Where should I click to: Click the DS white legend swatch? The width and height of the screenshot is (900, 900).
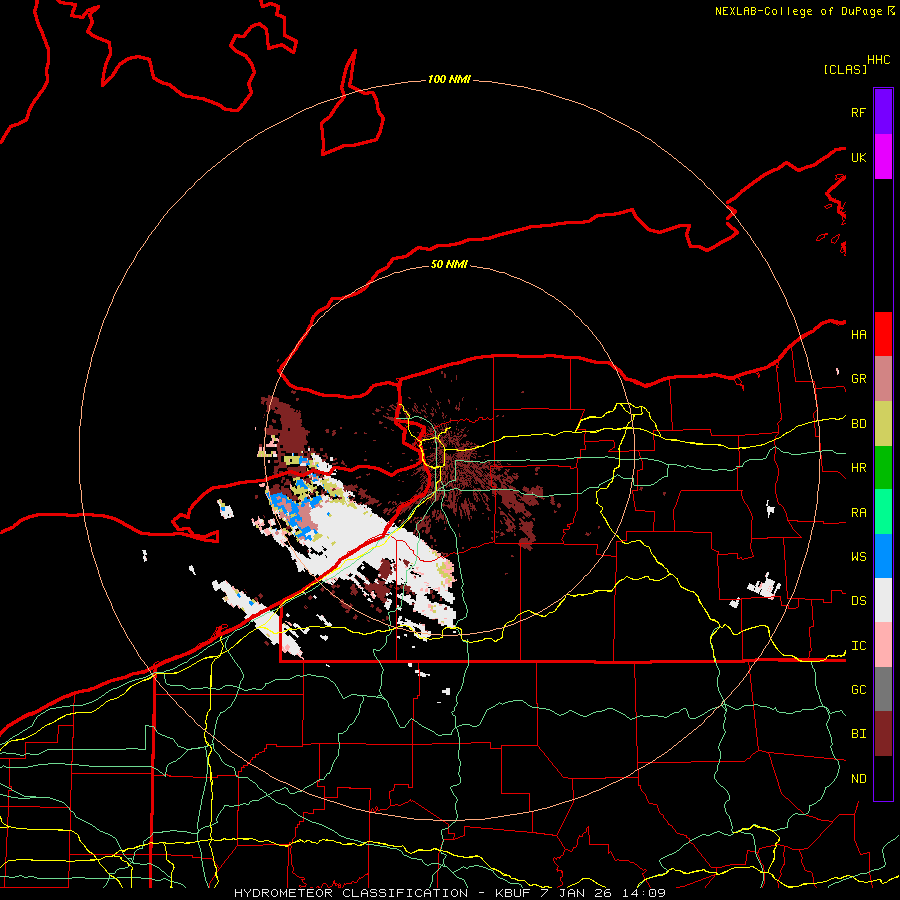(883, 600)
